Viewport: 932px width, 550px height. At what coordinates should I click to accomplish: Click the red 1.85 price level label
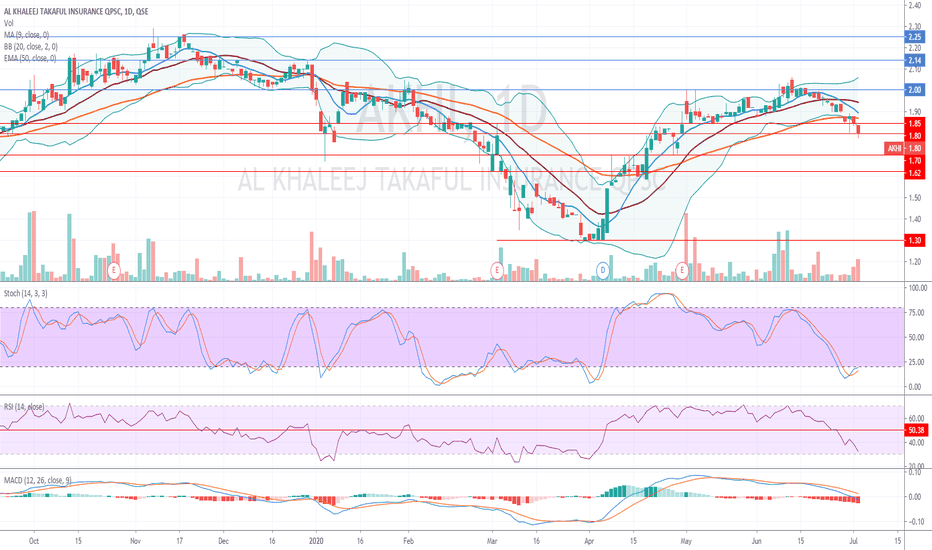coord(914,124)
